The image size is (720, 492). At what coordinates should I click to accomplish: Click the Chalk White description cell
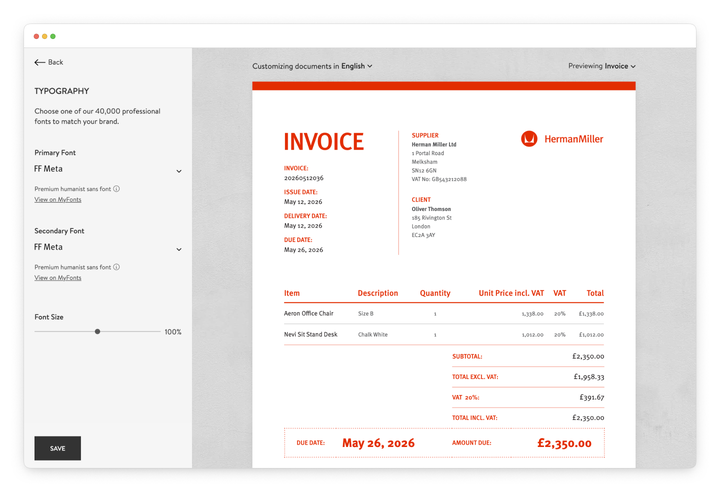[x=373, y=334]
